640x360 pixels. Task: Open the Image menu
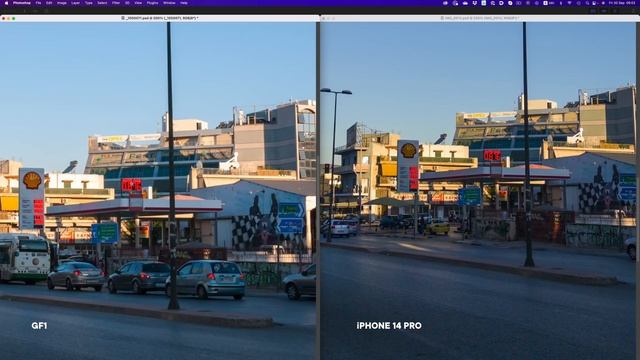click(x=62, y=3)
